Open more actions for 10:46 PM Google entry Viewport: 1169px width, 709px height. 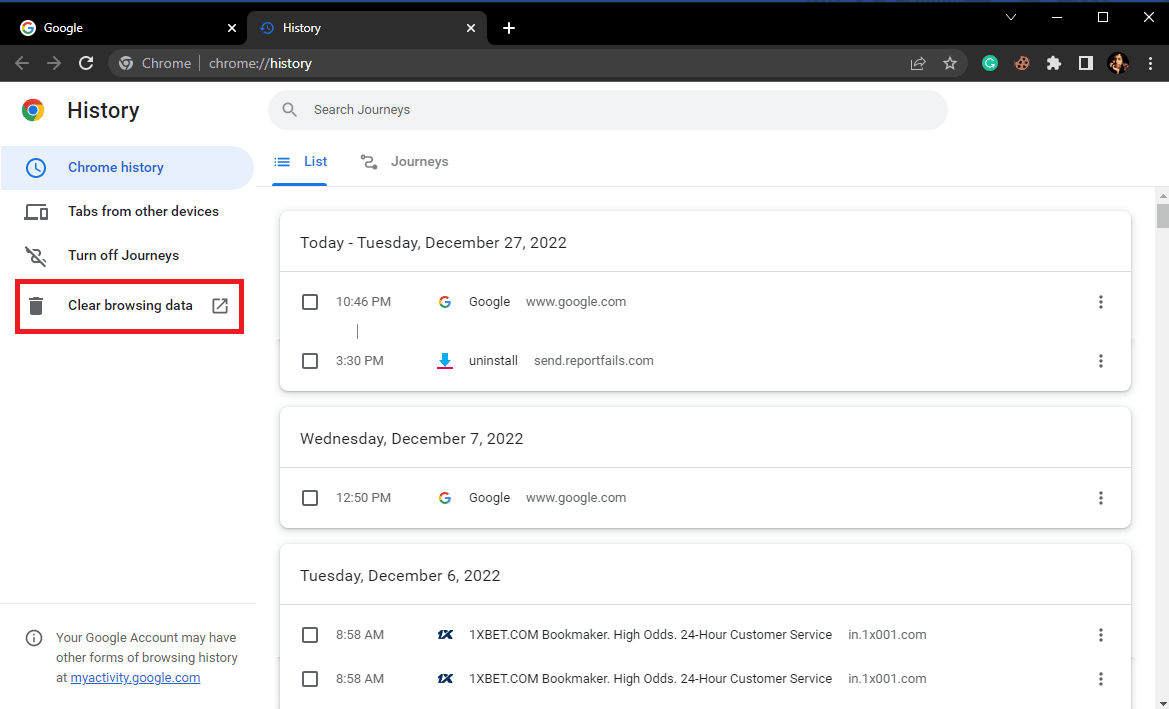coord(1100,302)
